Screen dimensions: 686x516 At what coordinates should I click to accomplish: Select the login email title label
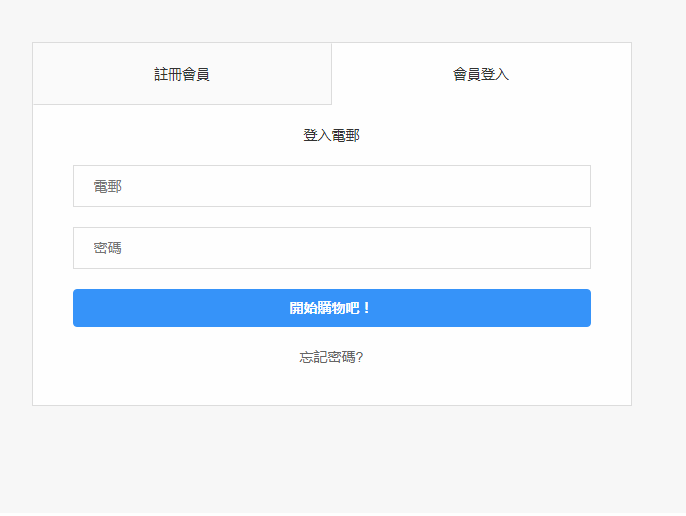pos(331,135)
